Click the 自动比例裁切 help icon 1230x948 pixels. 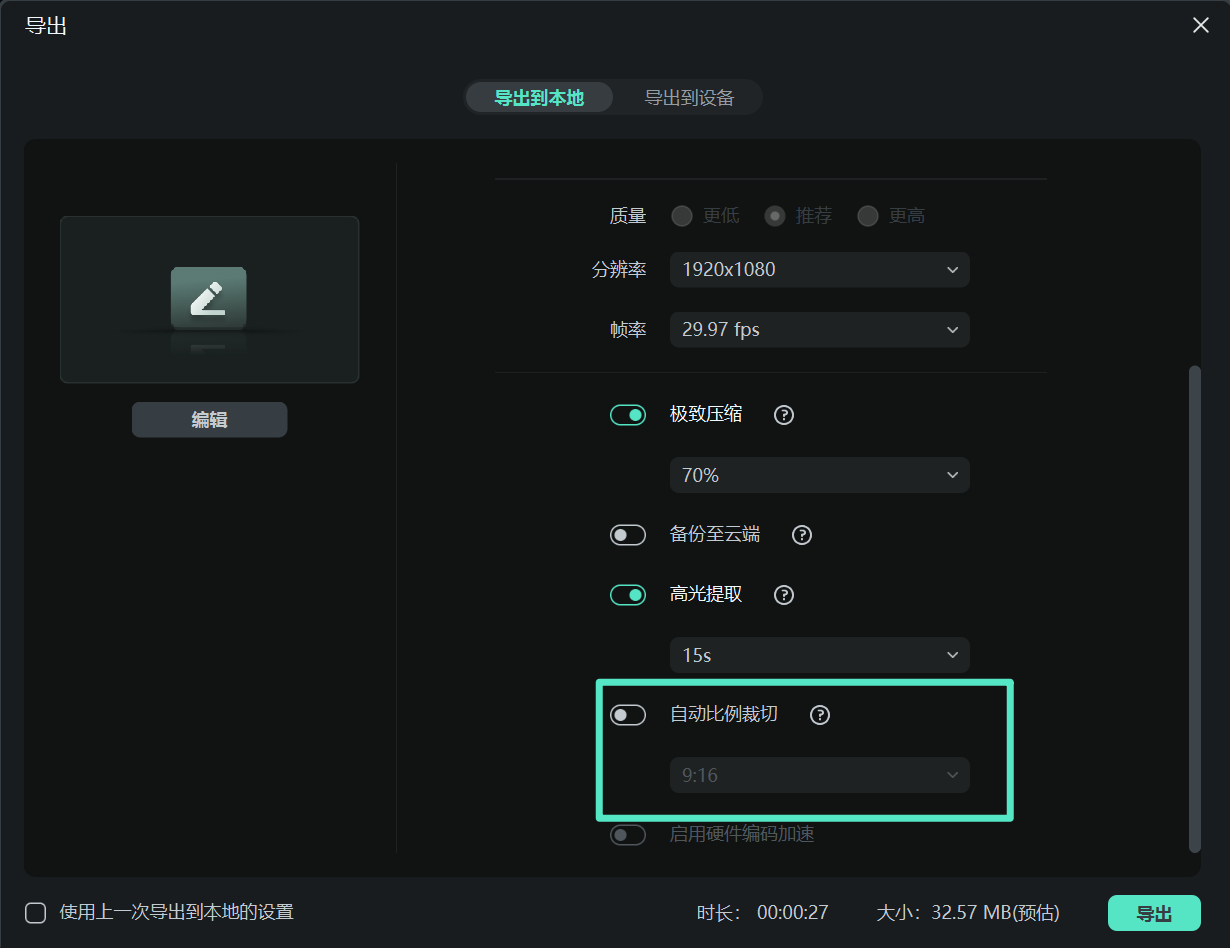pos(819,714)
